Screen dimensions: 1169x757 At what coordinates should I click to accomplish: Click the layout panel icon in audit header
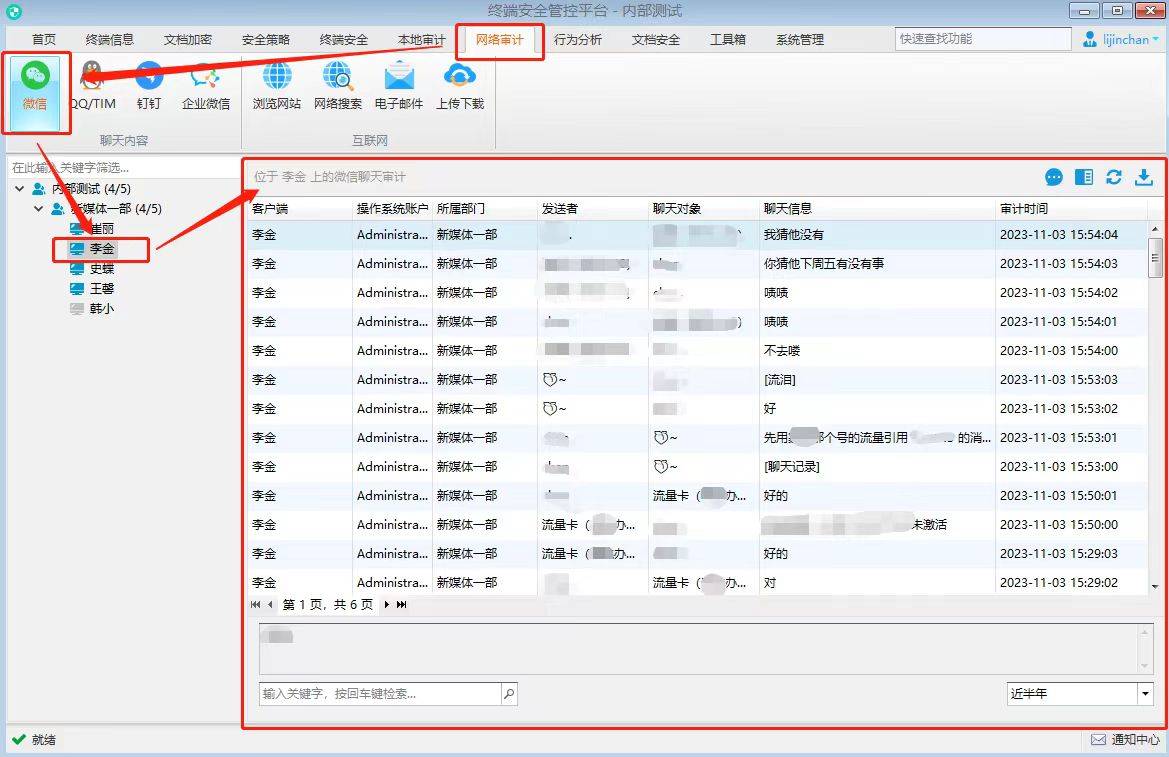point(1084,177)
